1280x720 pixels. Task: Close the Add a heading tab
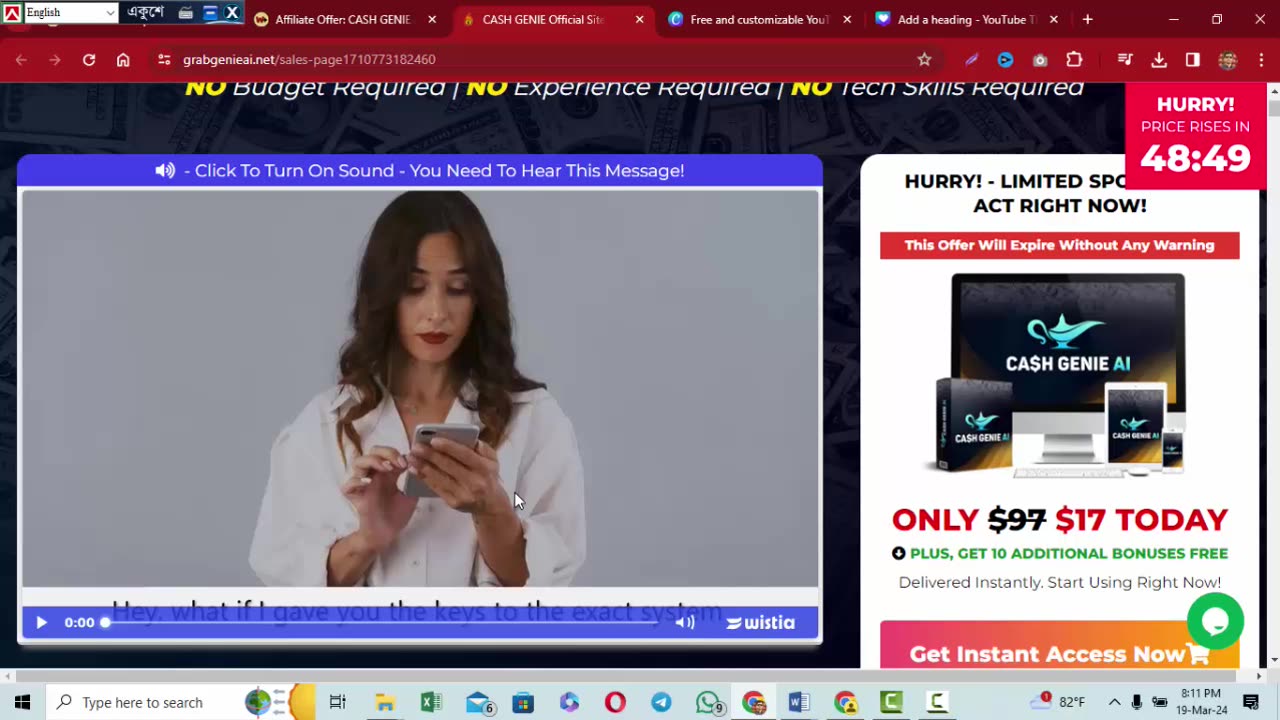tap(1054, 19)
